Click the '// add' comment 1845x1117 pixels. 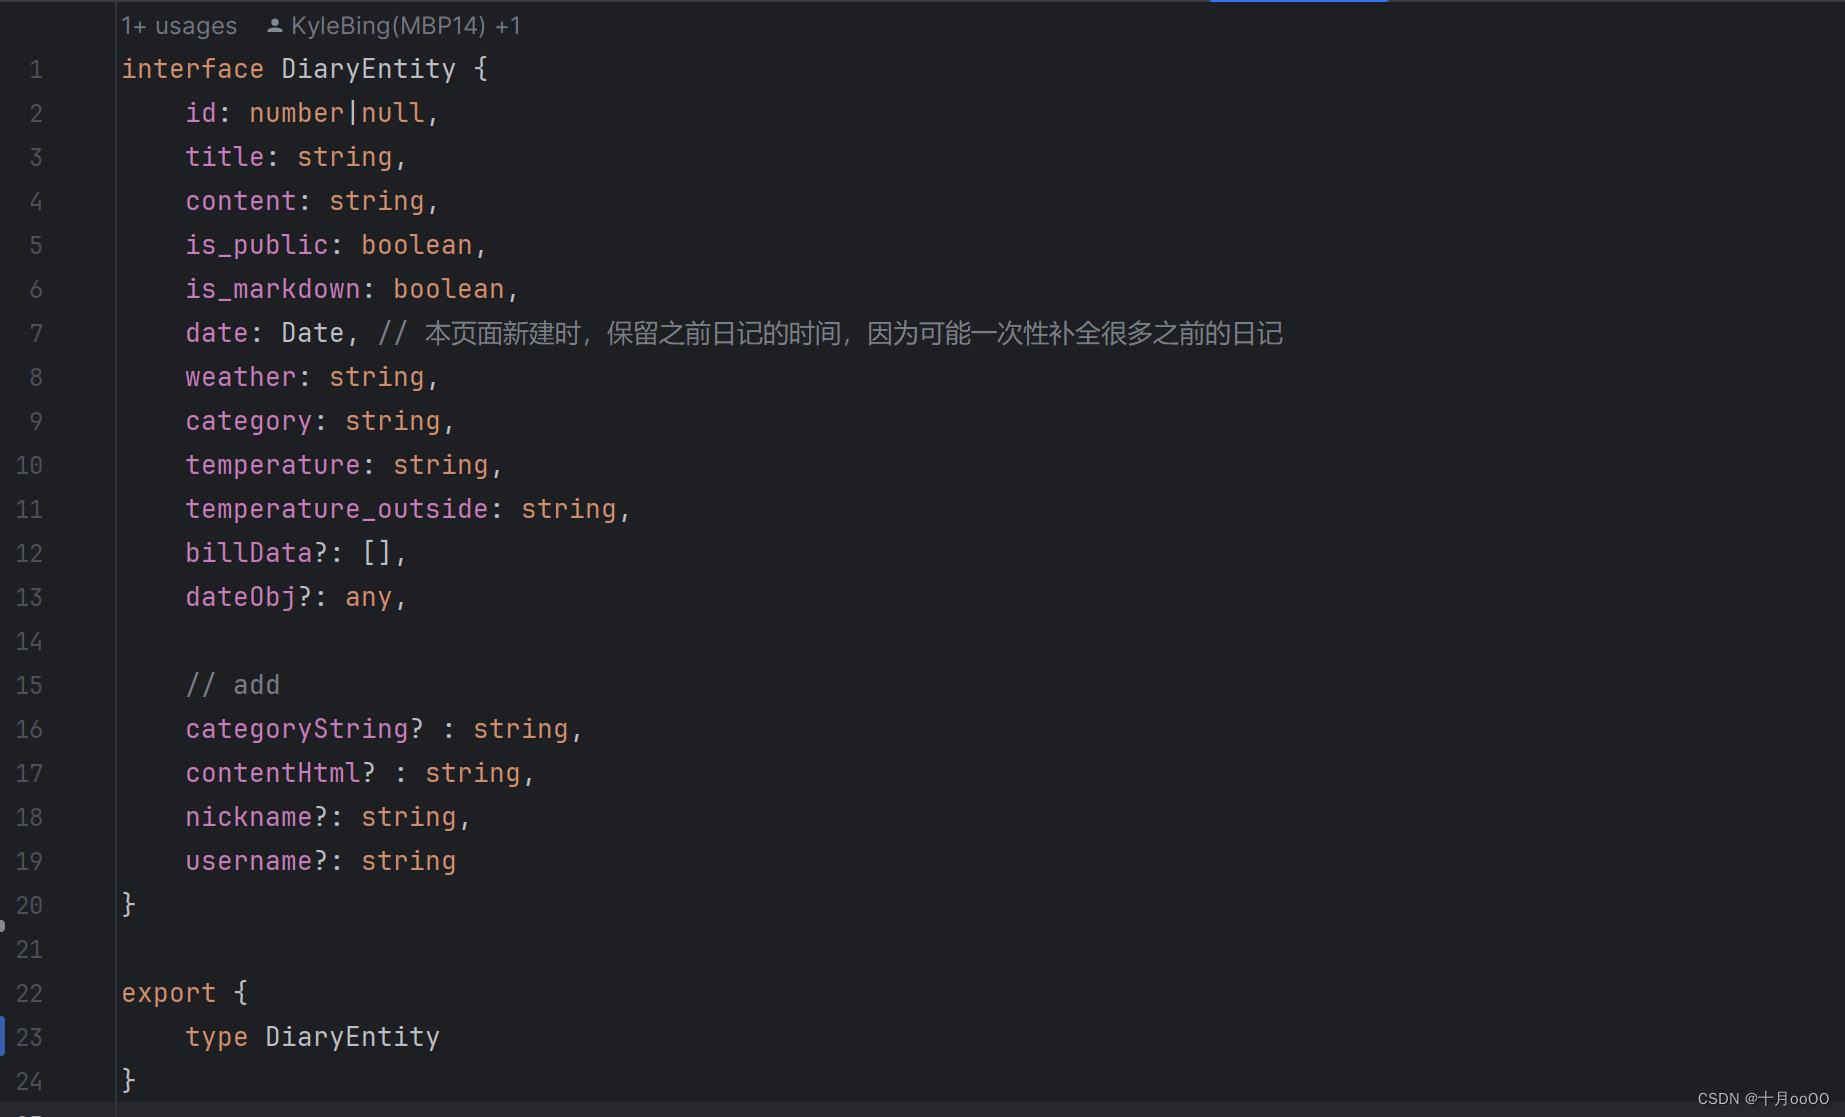point(233,685)
